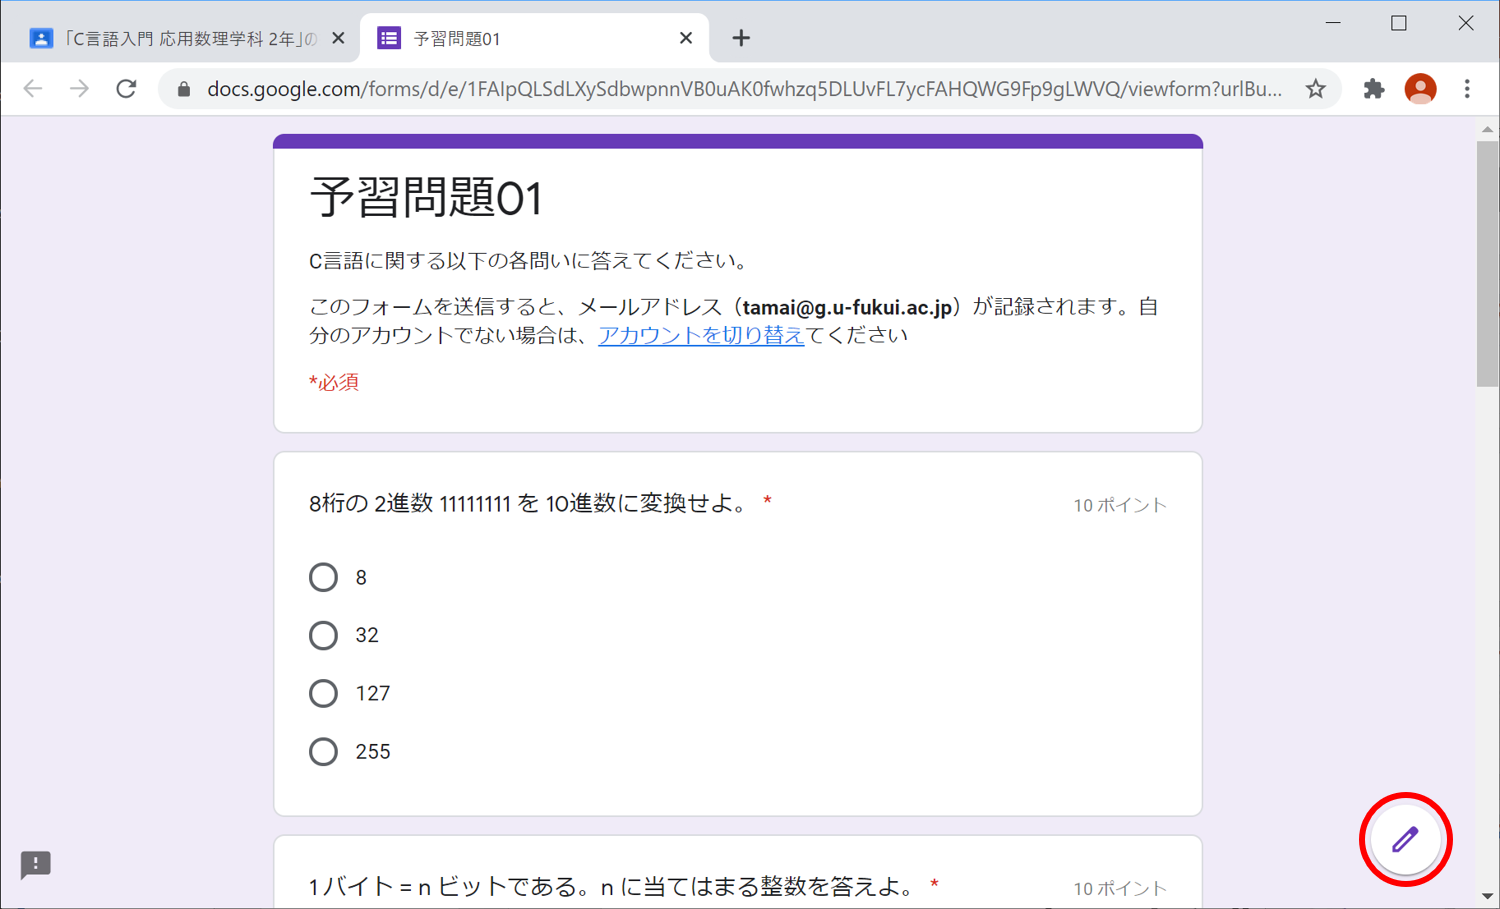Maximize the Chrome window

pyautogui.click(x=1399, y=23)
